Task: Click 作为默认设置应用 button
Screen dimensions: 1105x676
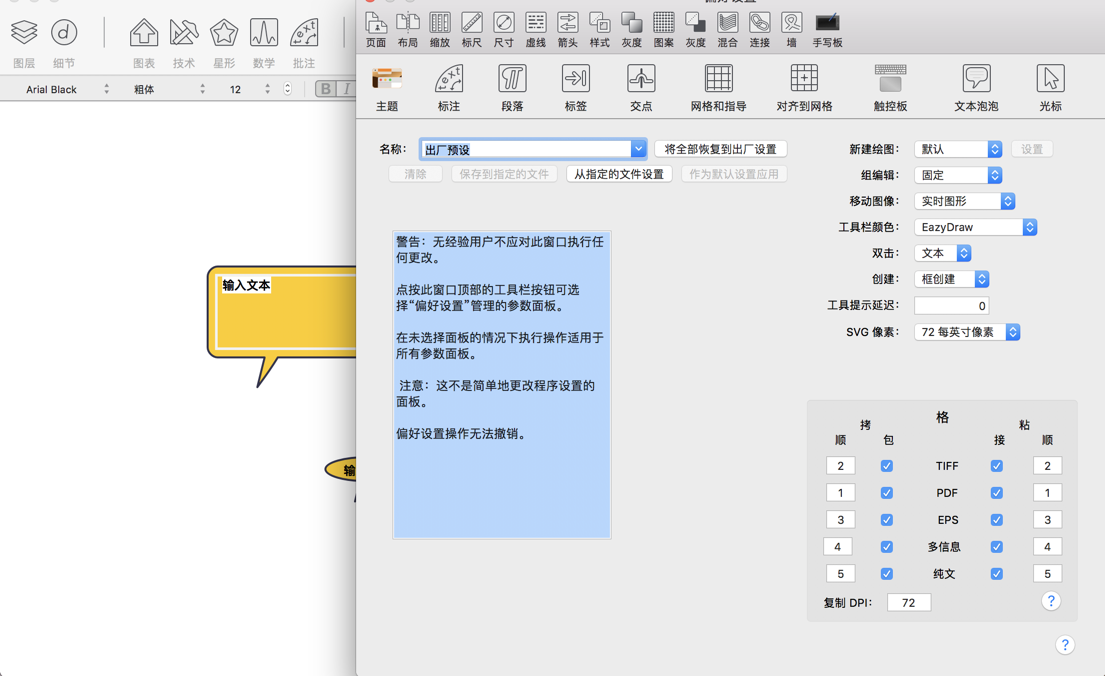Action: point(734,174)
